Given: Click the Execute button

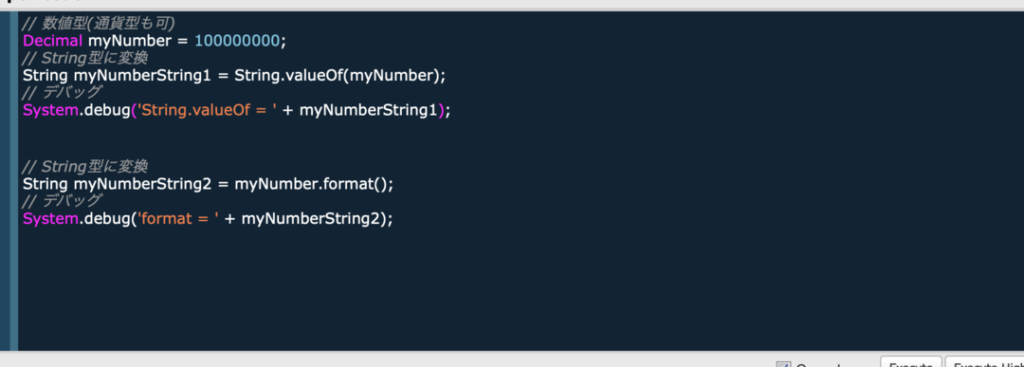Looking at the screenshot, I should [910, 362].
